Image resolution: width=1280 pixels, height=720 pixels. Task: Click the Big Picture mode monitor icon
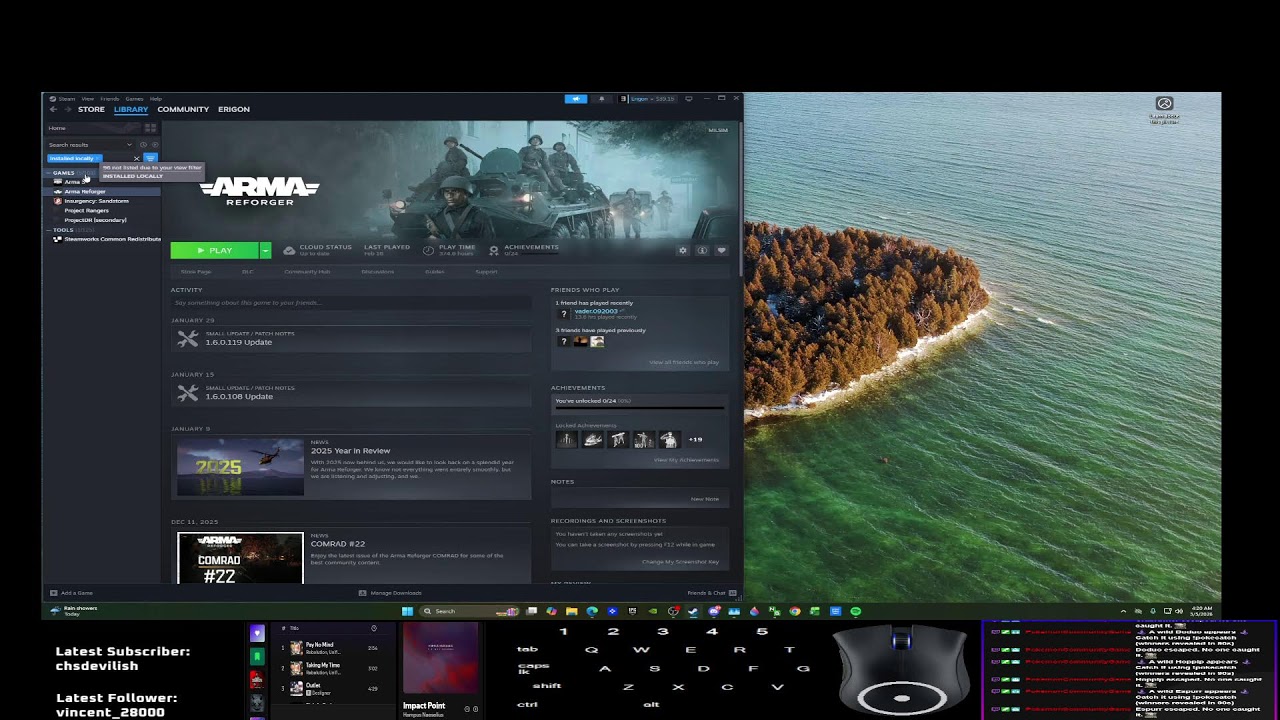point(688,99)
